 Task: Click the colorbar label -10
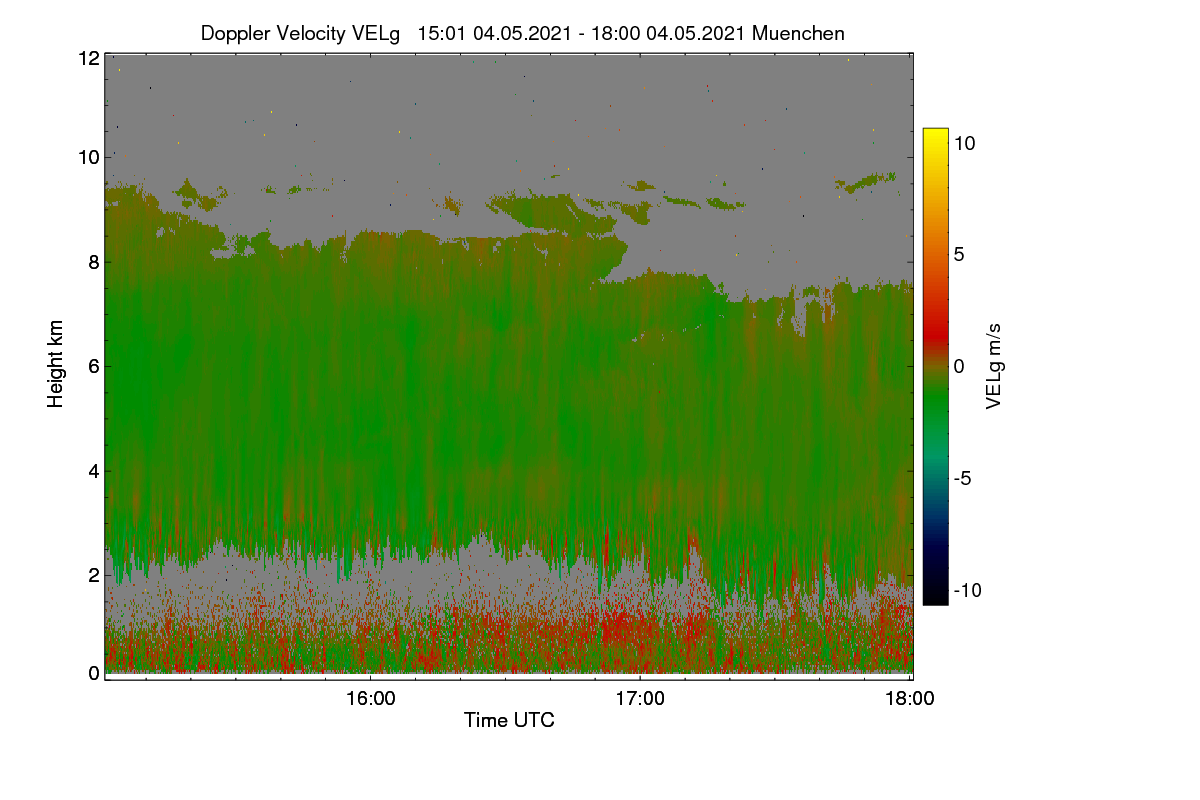(968, 590)
